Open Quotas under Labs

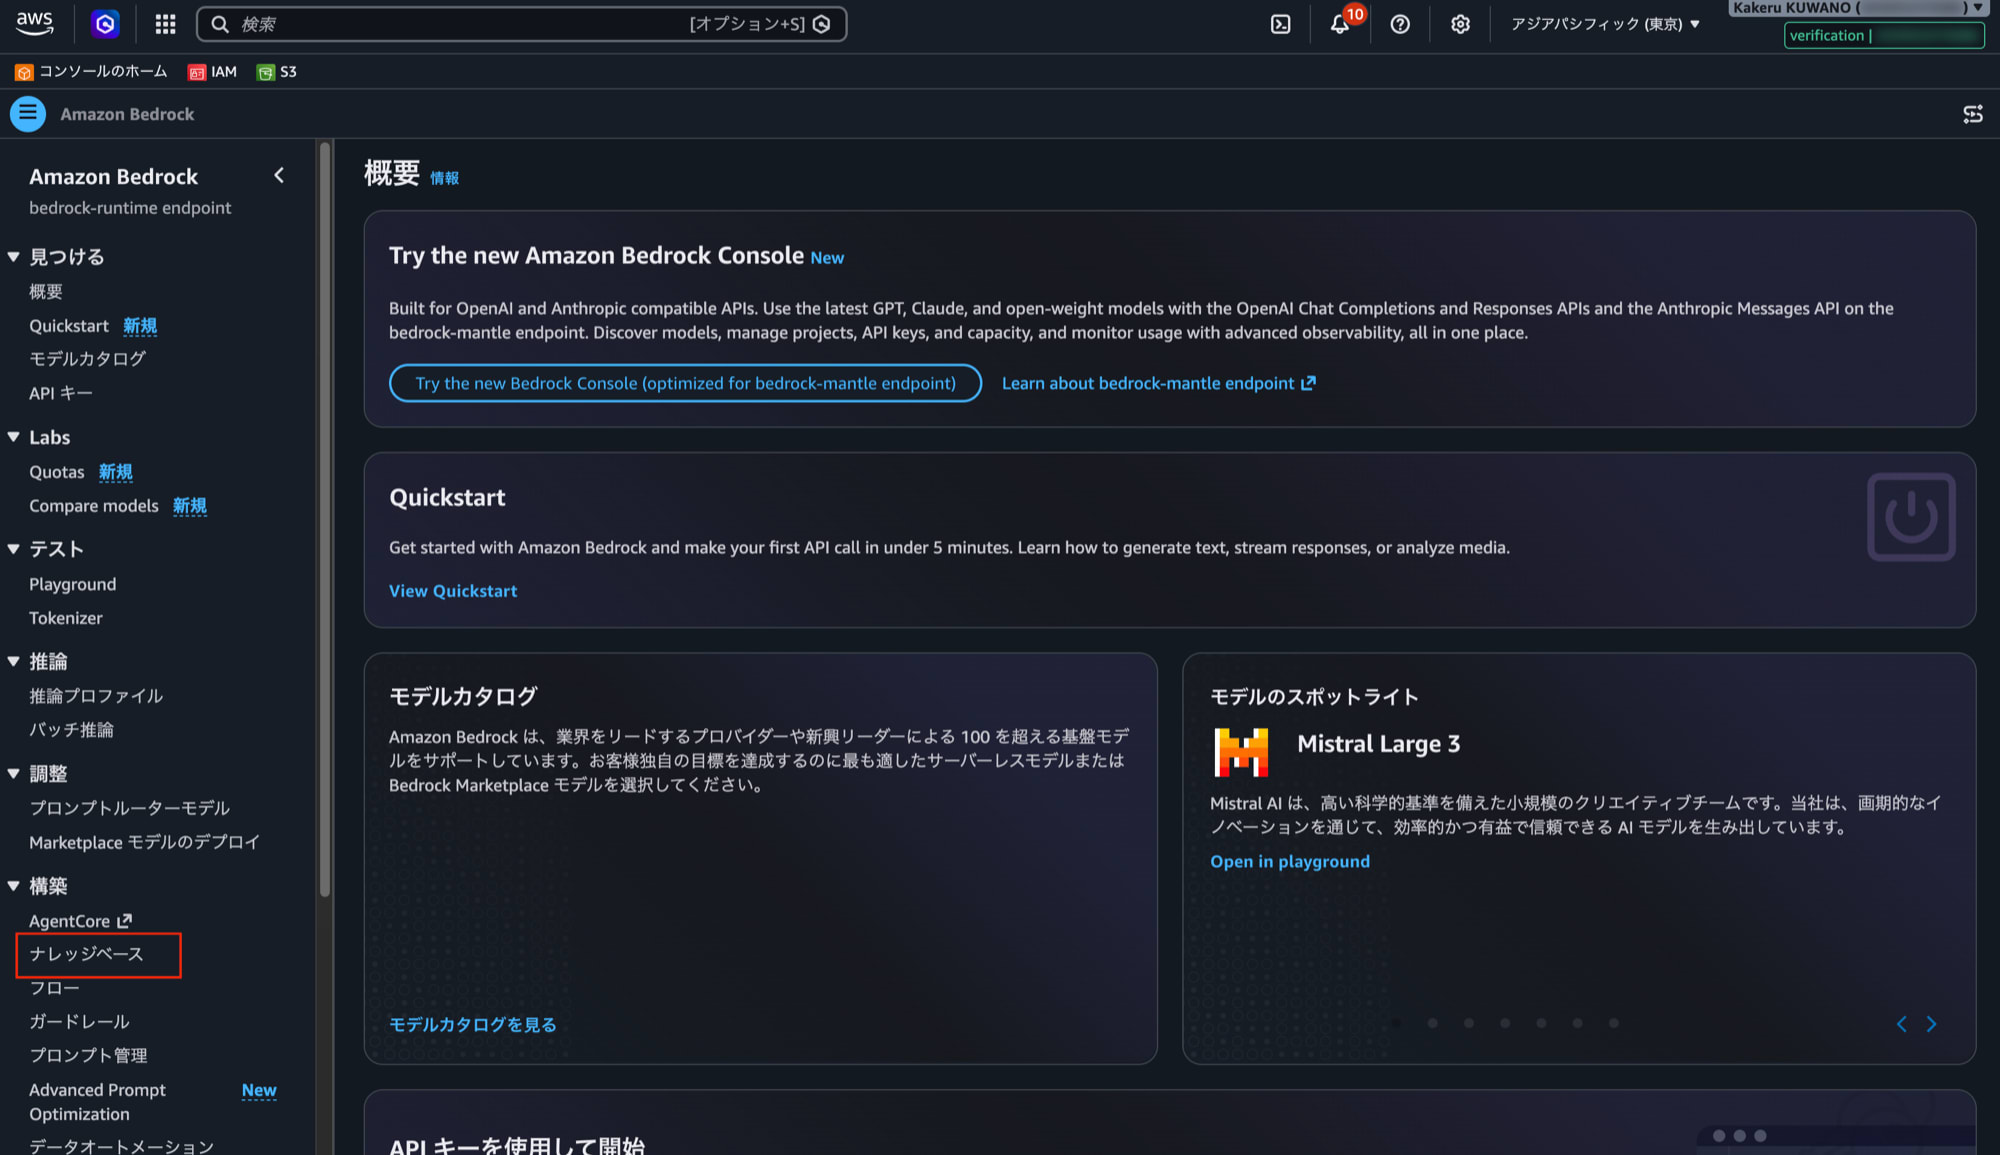pyautogui.click(x=57, y=472)
